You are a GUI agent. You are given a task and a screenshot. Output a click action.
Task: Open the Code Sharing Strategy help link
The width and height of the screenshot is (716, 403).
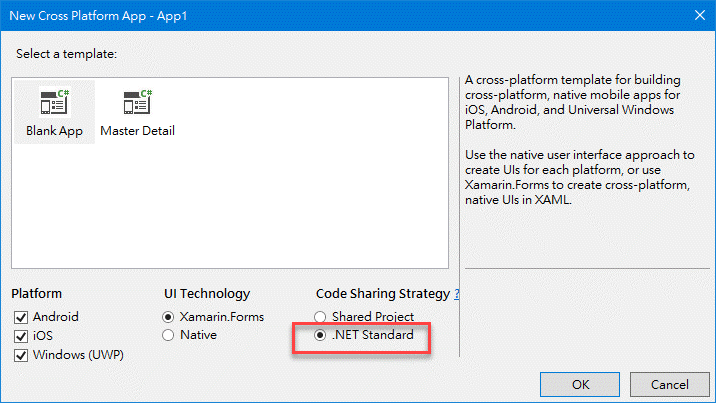coord(457,294)
